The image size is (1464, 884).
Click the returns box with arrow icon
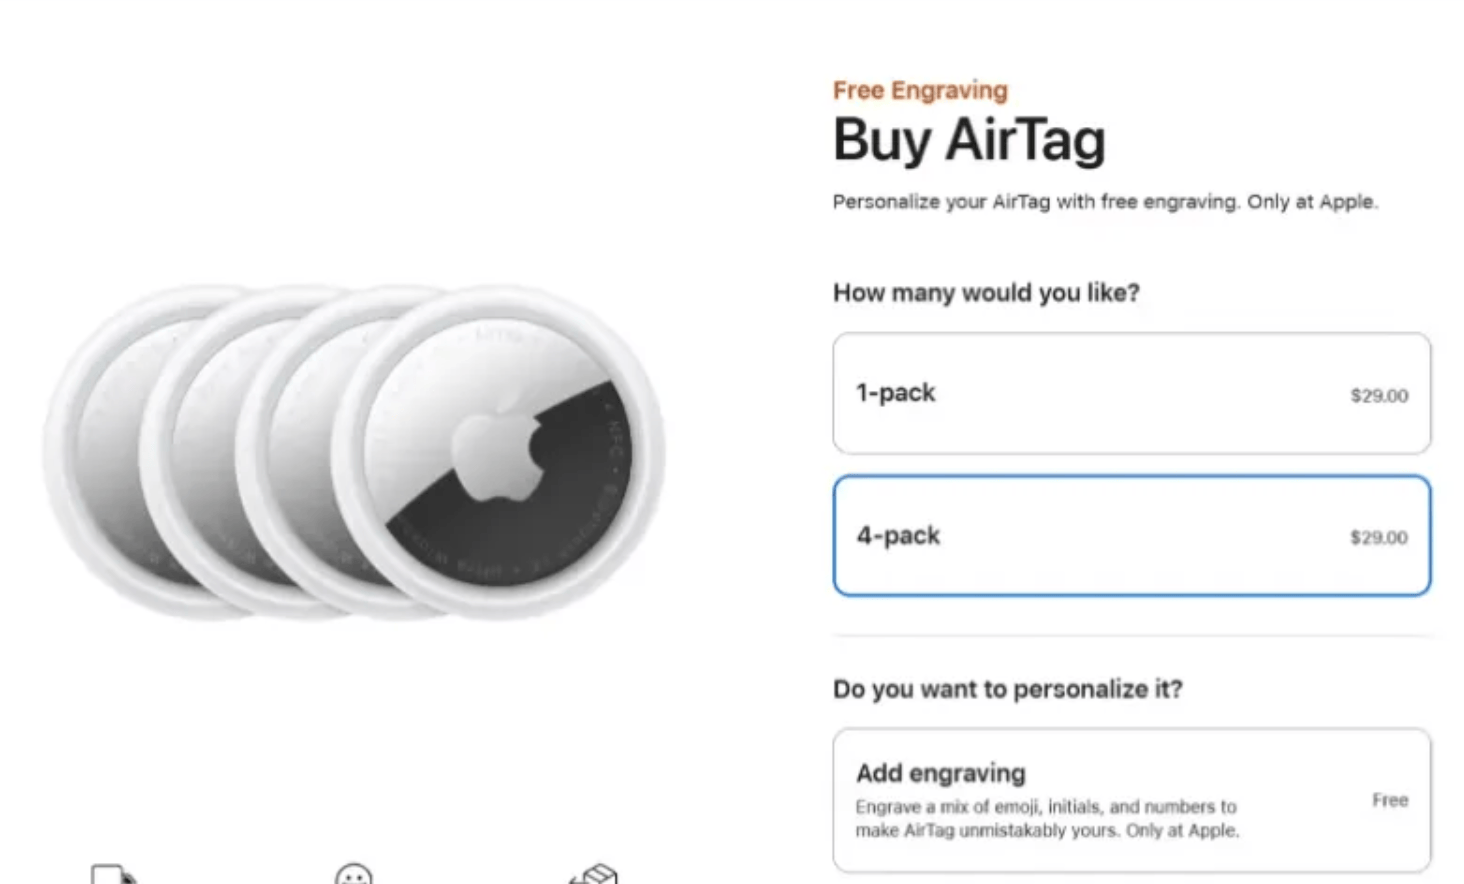593,874
